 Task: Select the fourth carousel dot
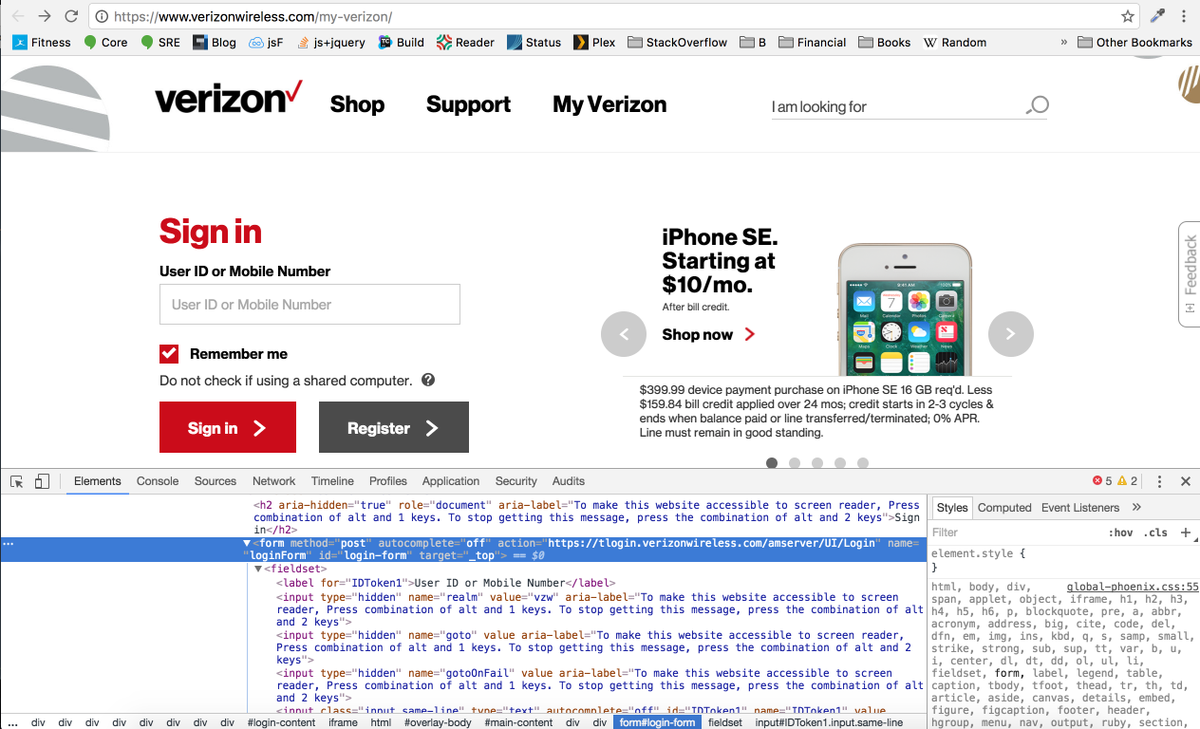840,463
